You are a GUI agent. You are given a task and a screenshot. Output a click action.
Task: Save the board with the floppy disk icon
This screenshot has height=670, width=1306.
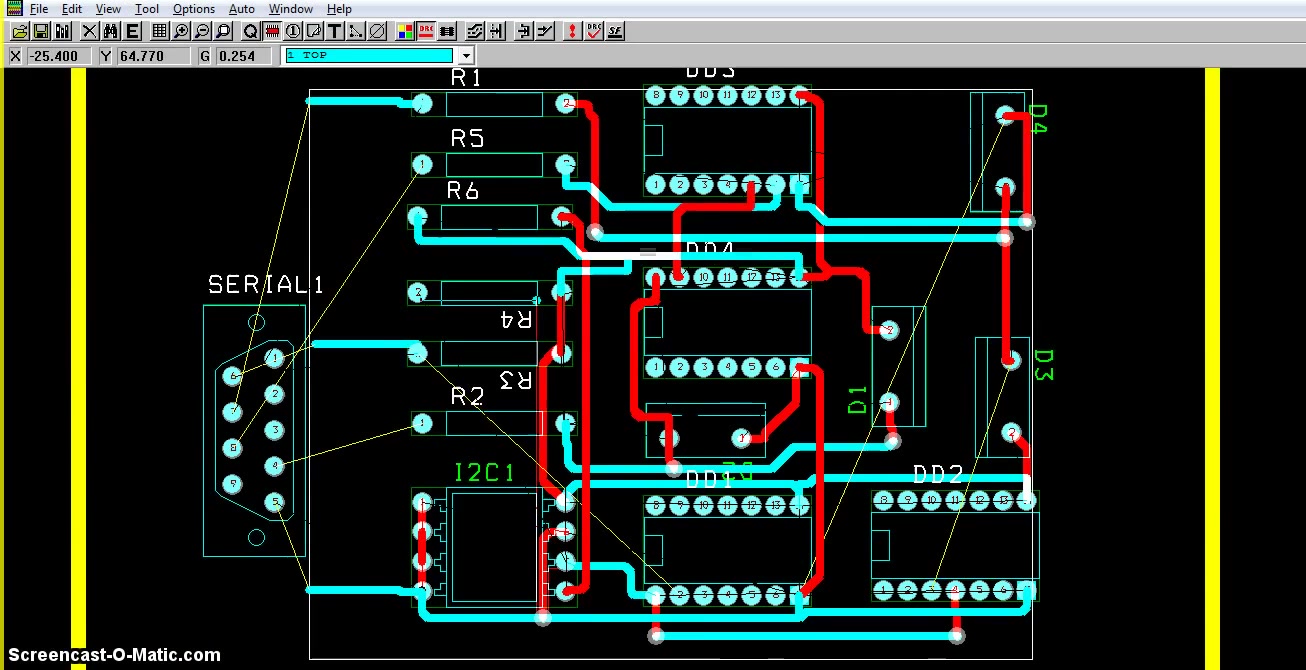pyautogui.click(x=41, y=31)
